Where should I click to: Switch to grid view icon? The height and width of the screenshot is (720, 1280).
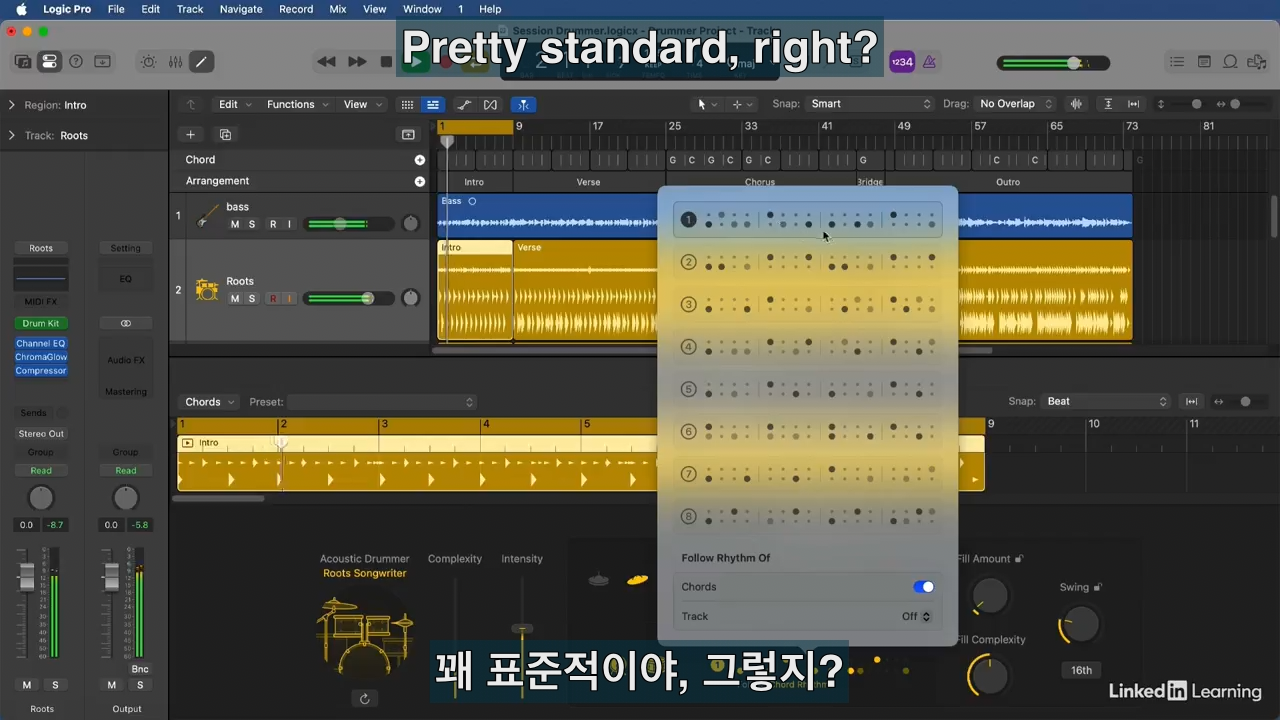[407, 104]
